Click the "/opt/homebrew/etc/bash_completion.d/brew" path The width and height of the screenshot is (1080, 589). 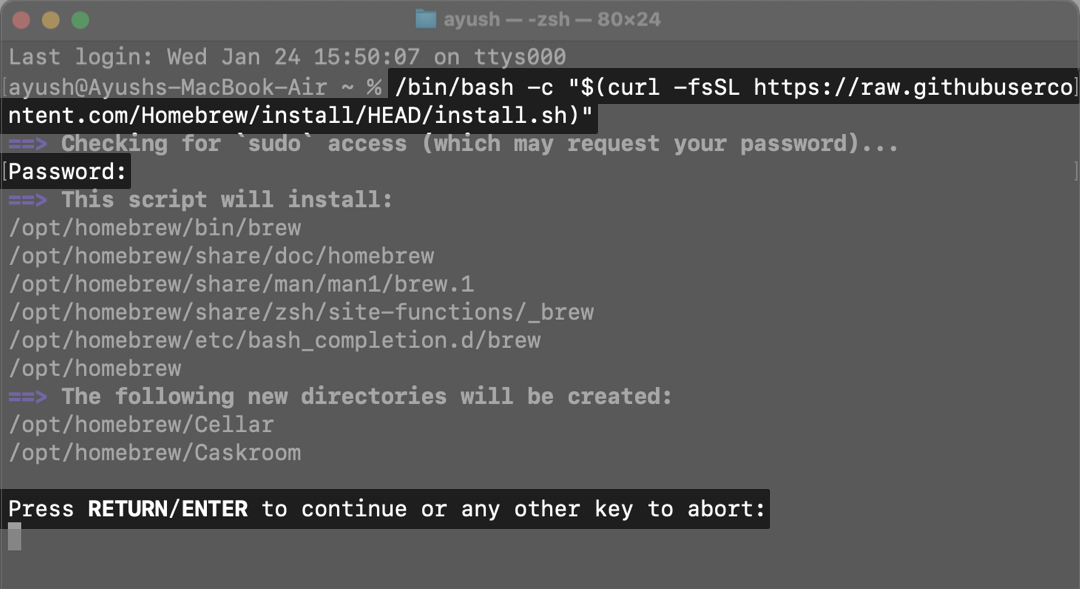coord(275,340)
